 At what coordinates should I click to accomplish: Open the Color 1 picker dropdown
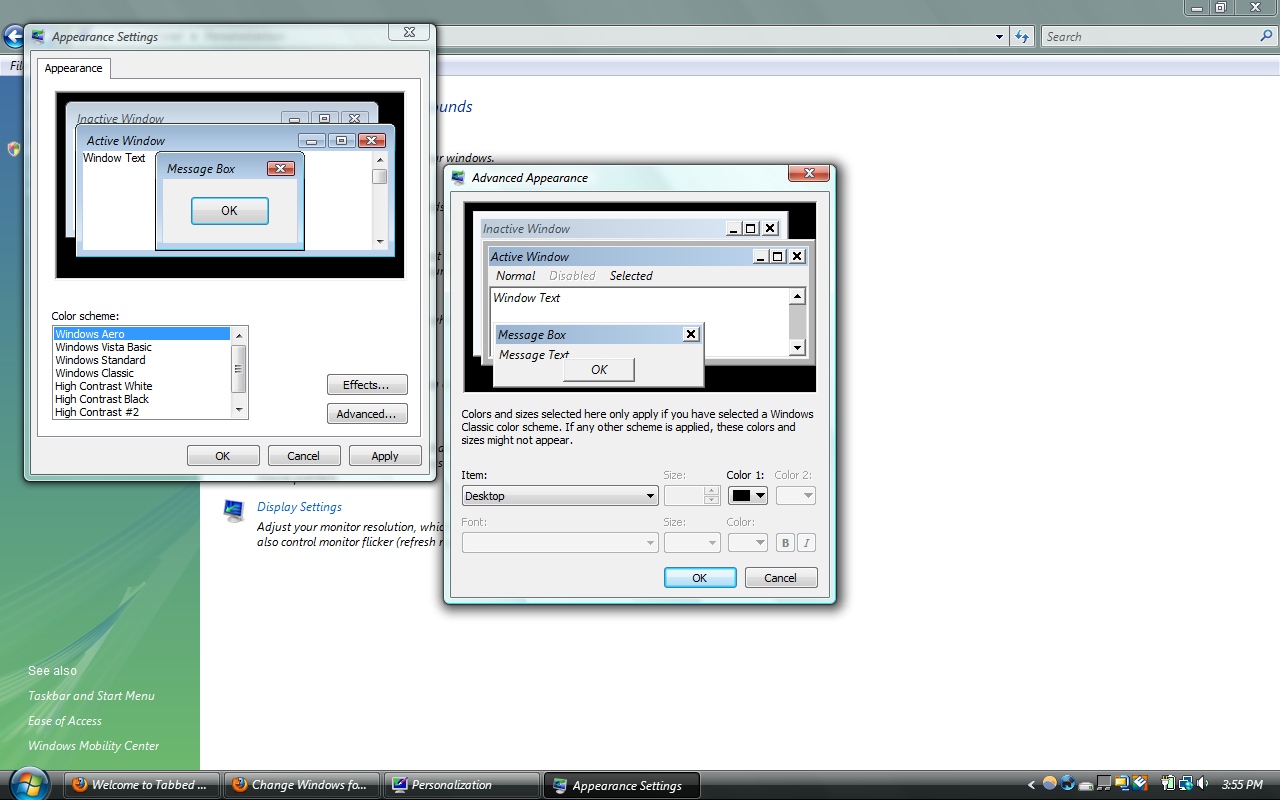coord(747,496)
